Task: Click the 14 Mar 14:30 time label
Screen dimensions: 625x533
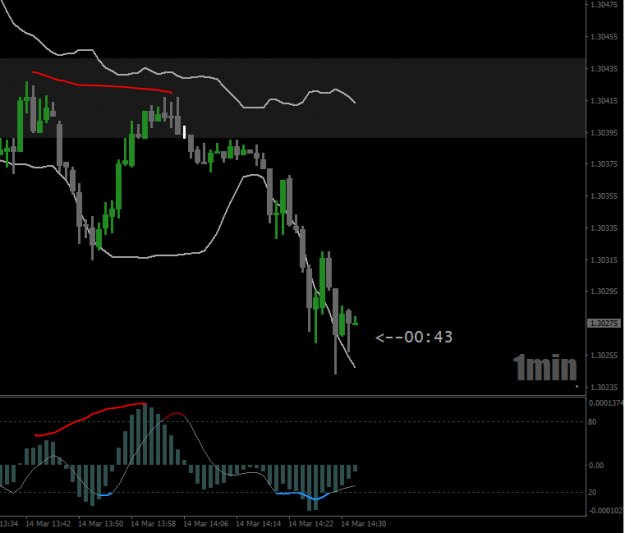Action: [x=364, y=523]
